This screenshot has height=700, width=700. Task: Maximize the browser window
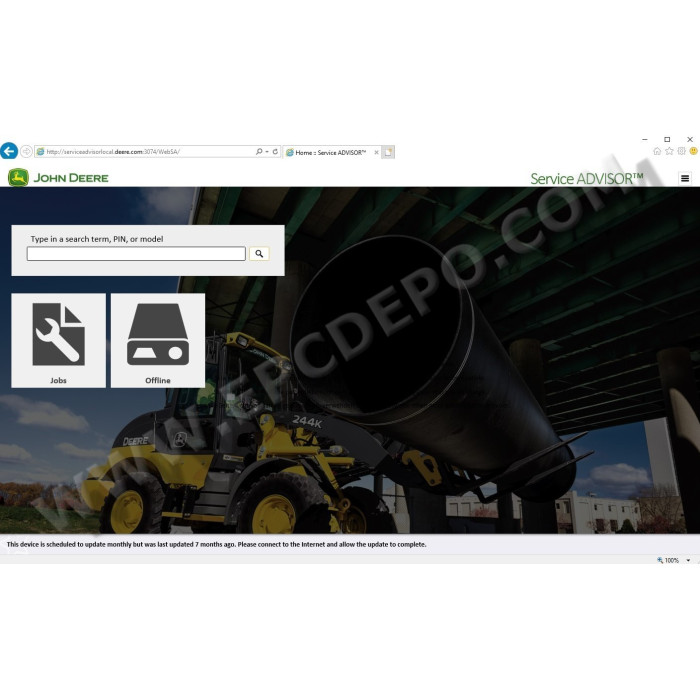click(667, 140)
